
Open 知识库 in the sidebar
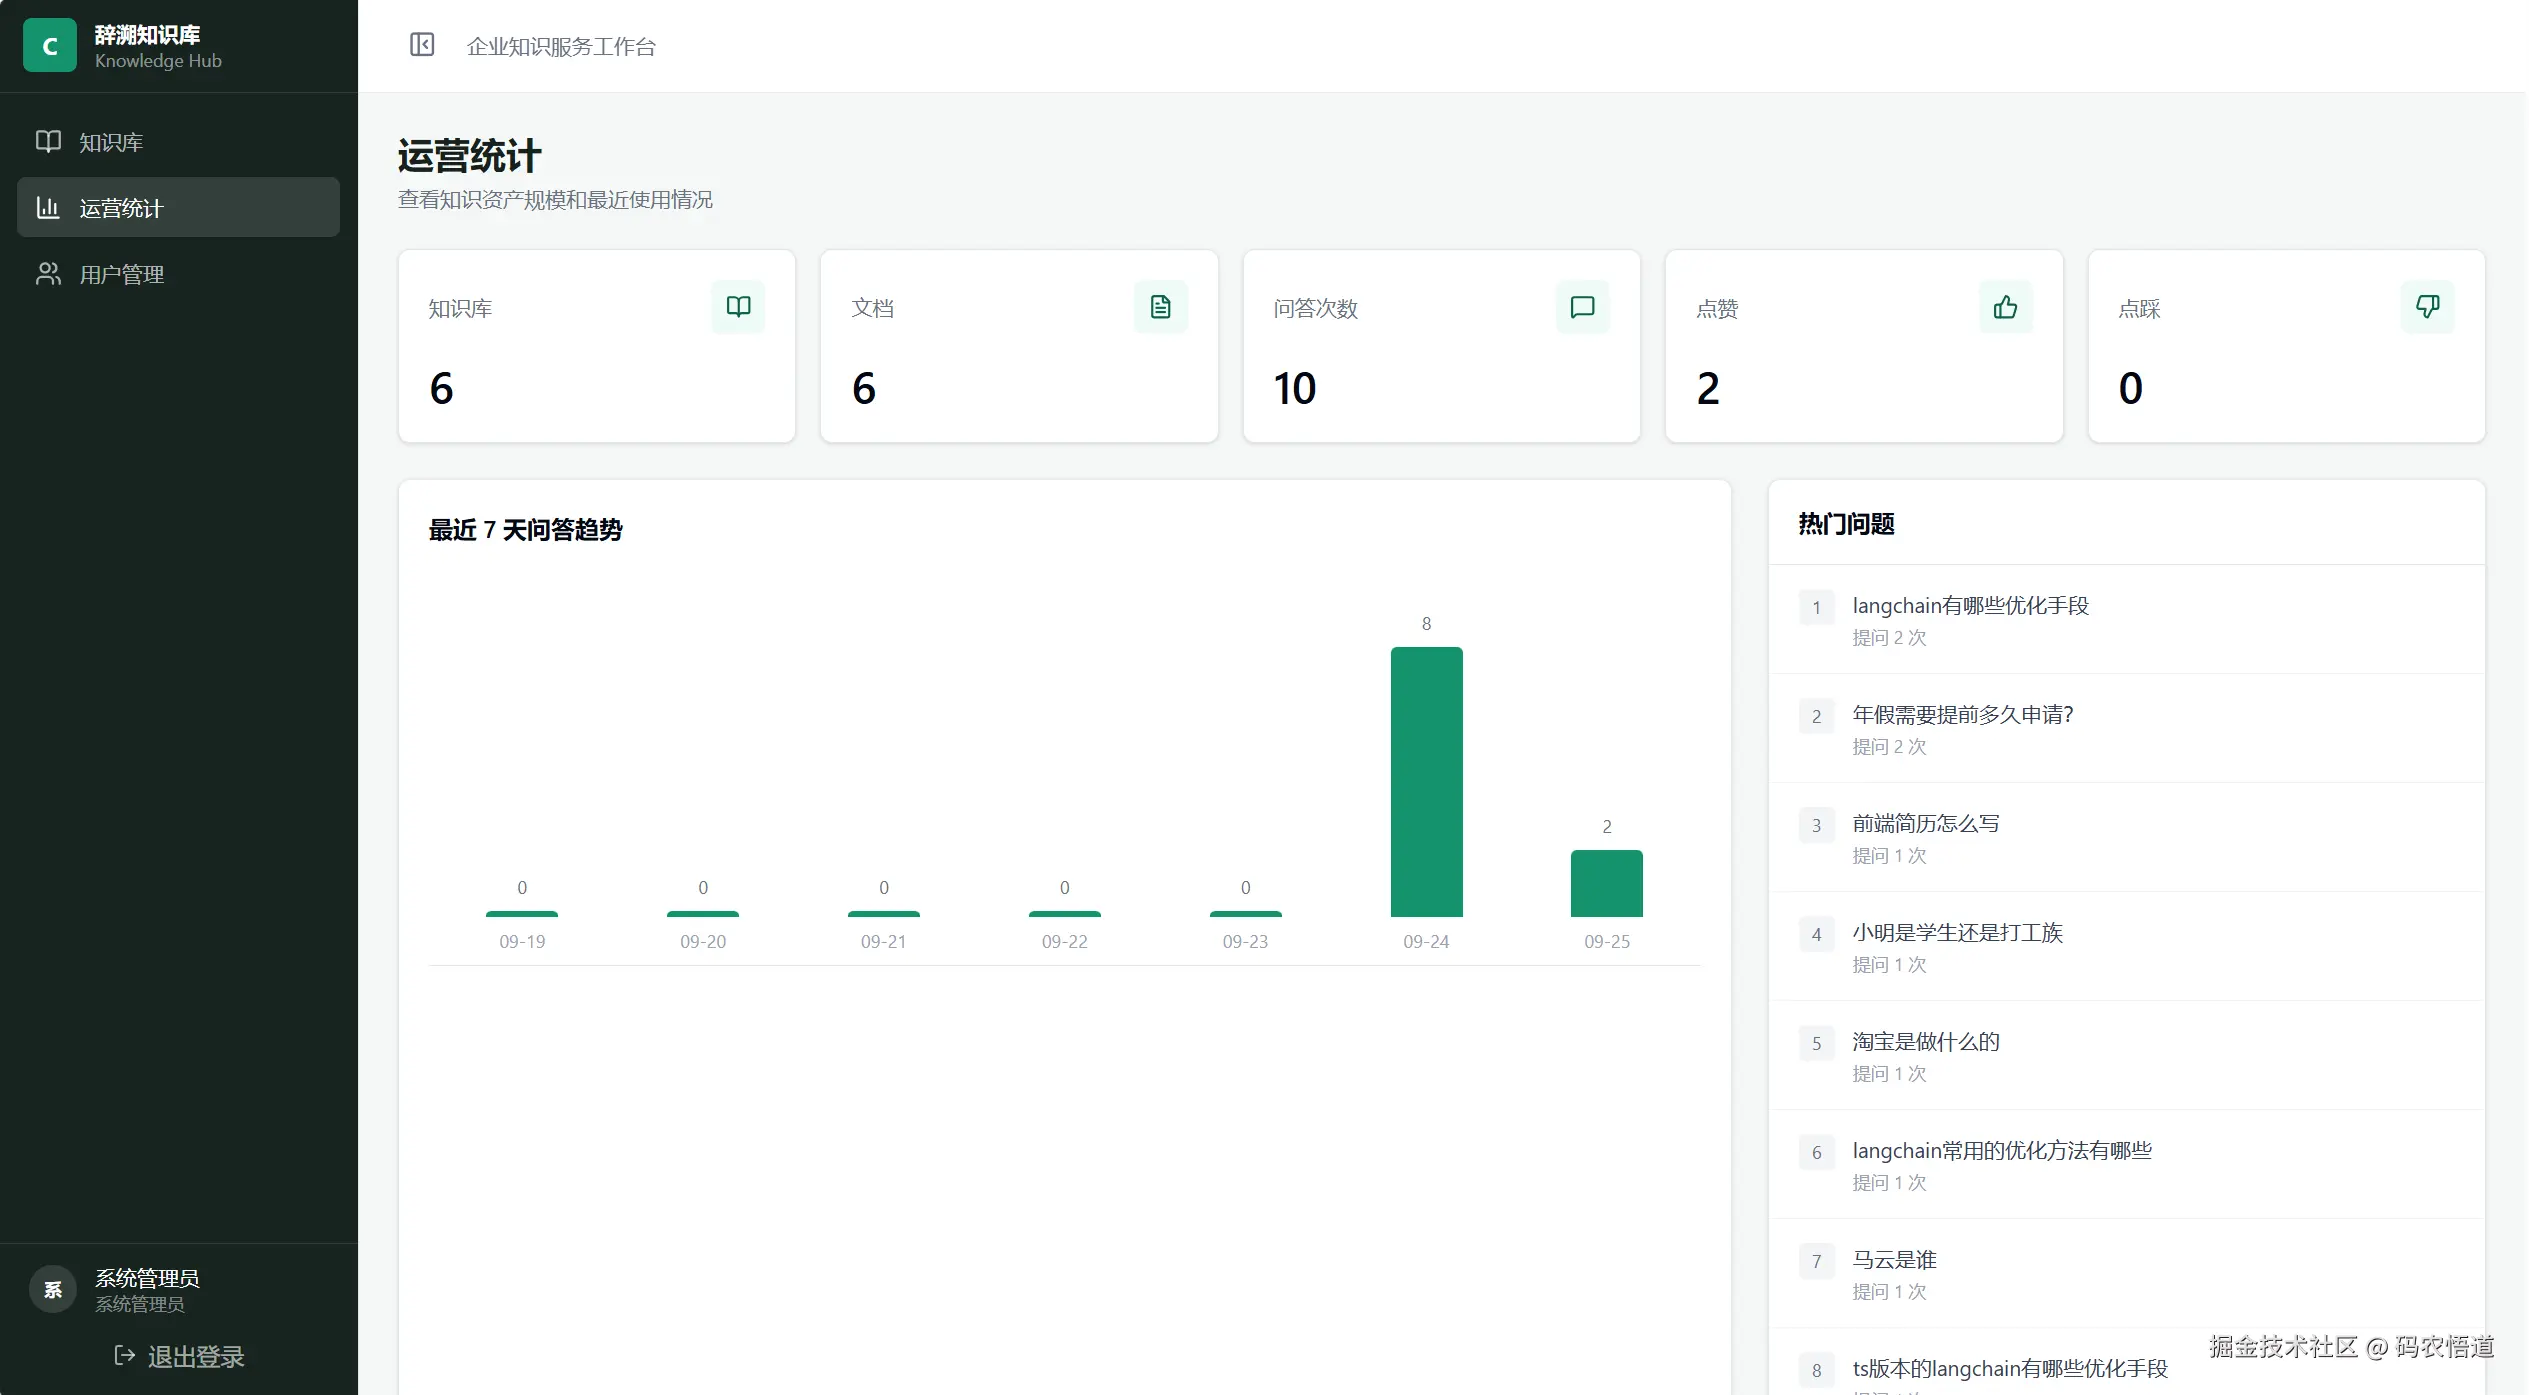178,142
